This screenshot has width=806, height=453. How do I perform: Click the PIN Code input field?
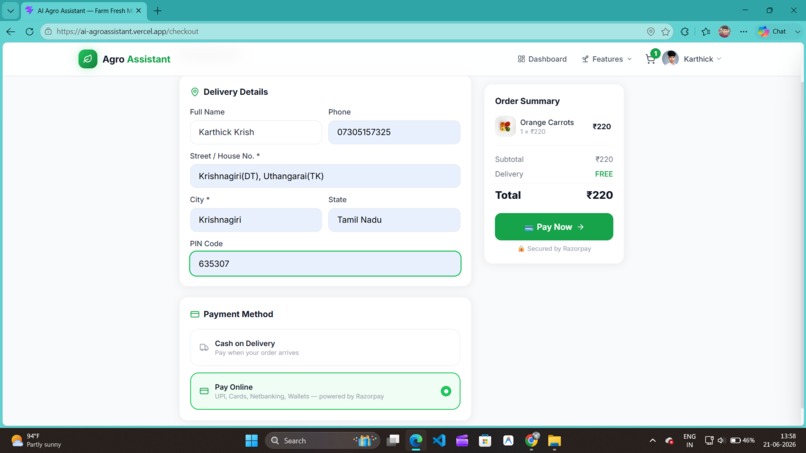click(325, 264)
